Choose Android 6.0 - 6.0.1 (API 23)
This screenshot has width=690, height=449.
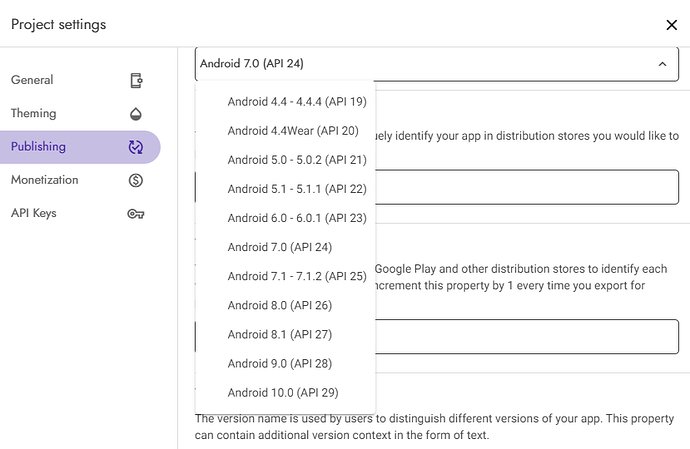click(285, 218)
